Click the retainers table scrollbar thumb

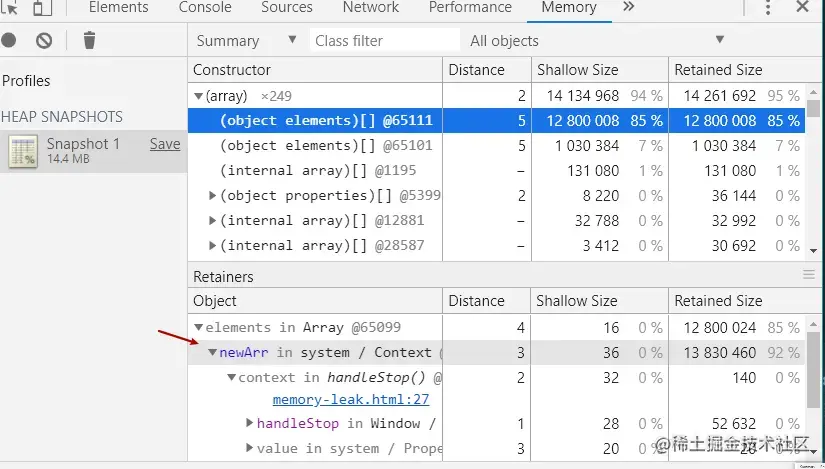(x=814, y=368)
